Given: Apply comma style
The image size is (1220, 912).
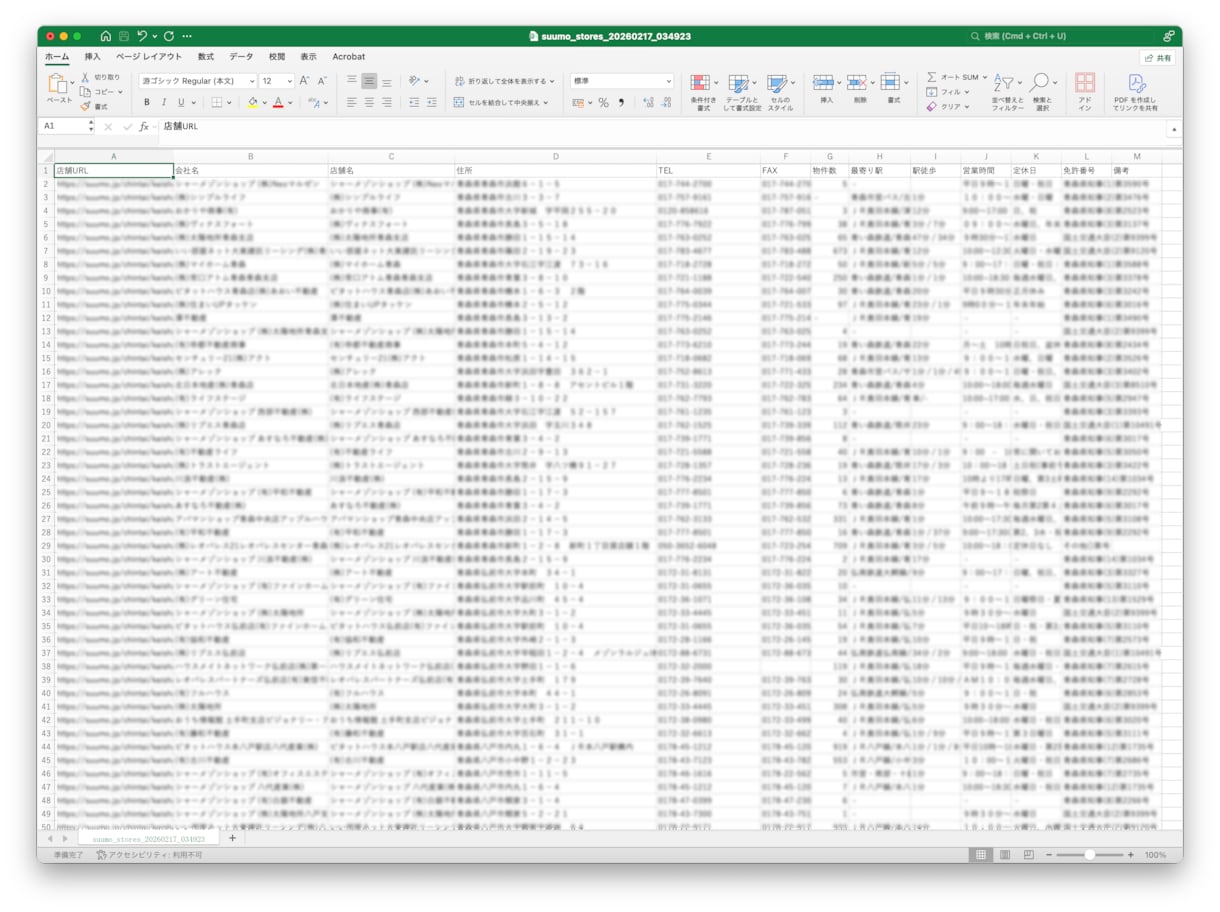Looking at the screenshot, I should click(621, 103).
